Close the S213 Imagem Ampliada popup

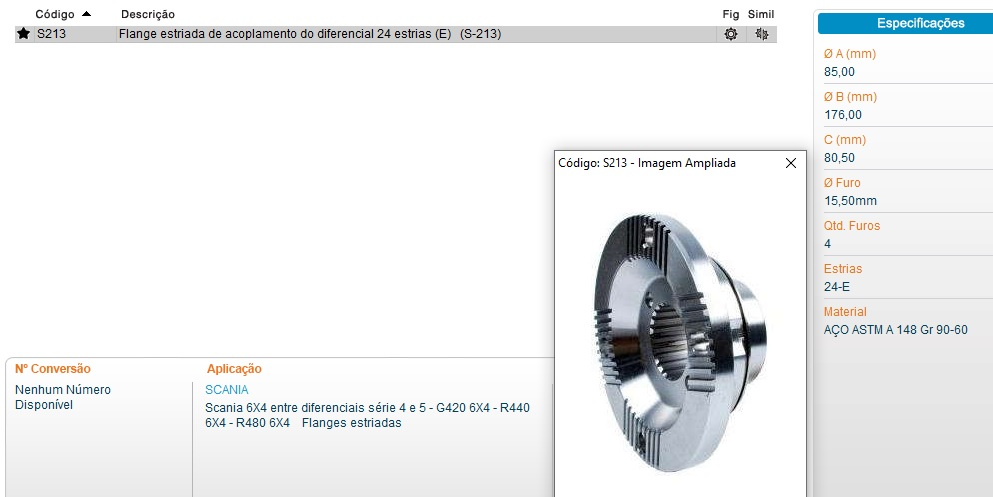coord(790,163)
